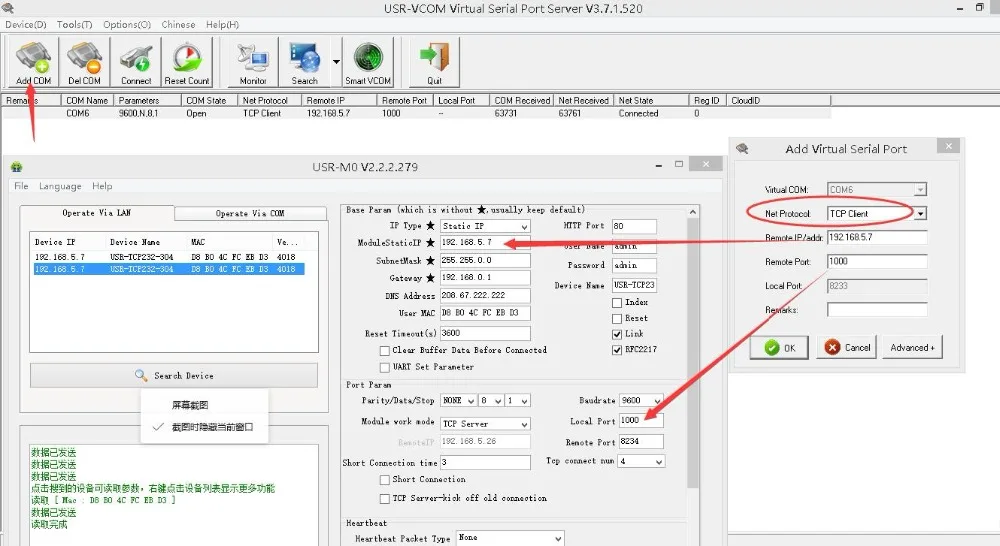
Task: Click Cancel in Add Virtual Serial Port
Action: click(x=846, y=348)
